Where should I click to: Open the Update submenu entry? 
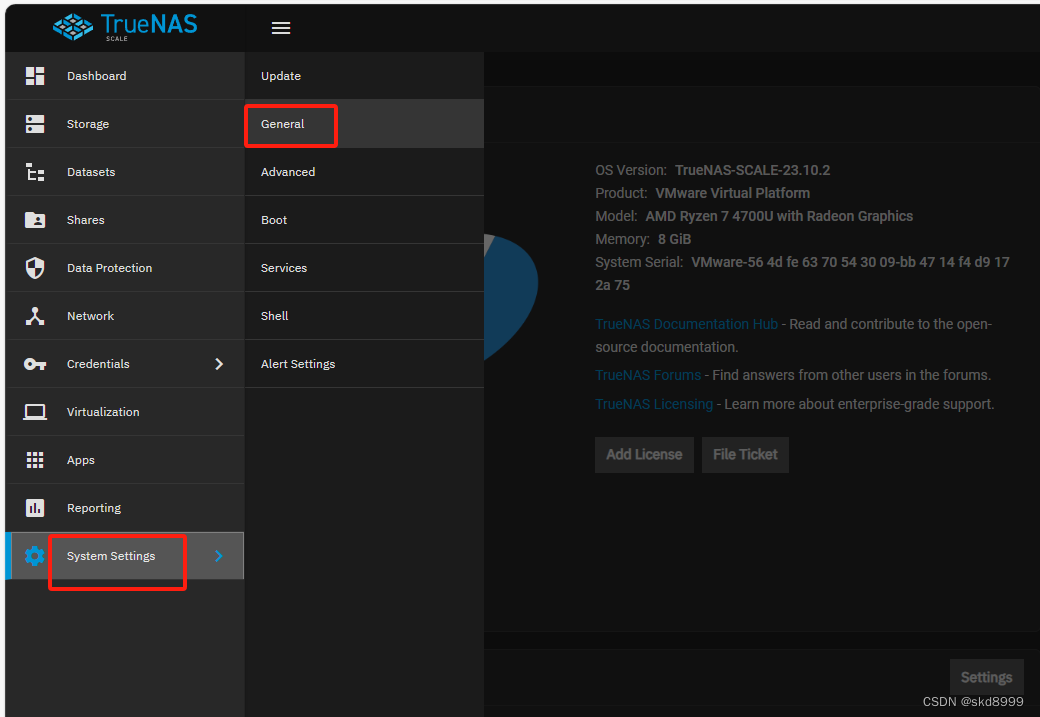pyautogui.click(x=364, y=76)
